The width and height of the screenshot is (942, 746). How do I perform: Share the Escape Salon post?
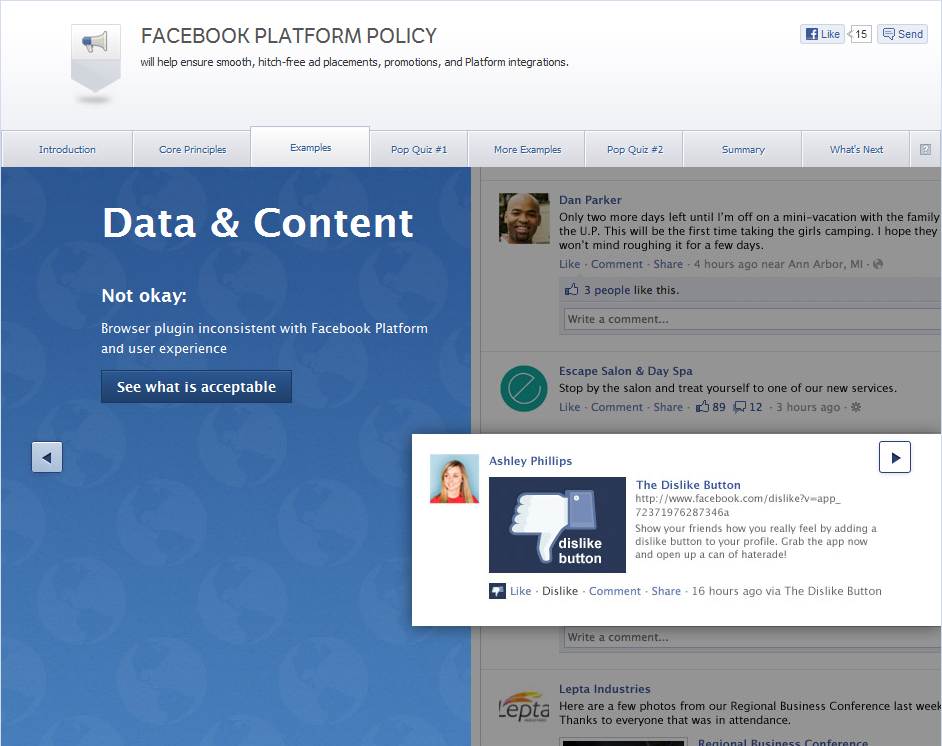click(668, 407)
